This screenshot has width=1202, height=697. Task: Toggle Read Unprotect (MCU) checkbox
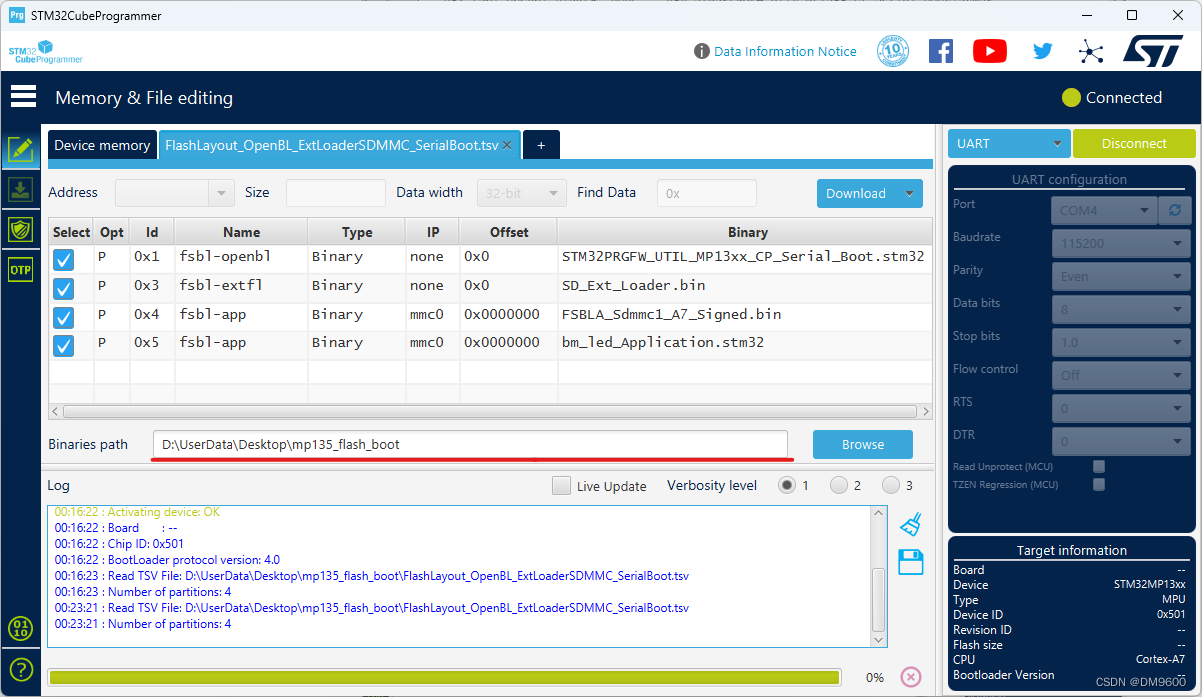pos(1099,467)
